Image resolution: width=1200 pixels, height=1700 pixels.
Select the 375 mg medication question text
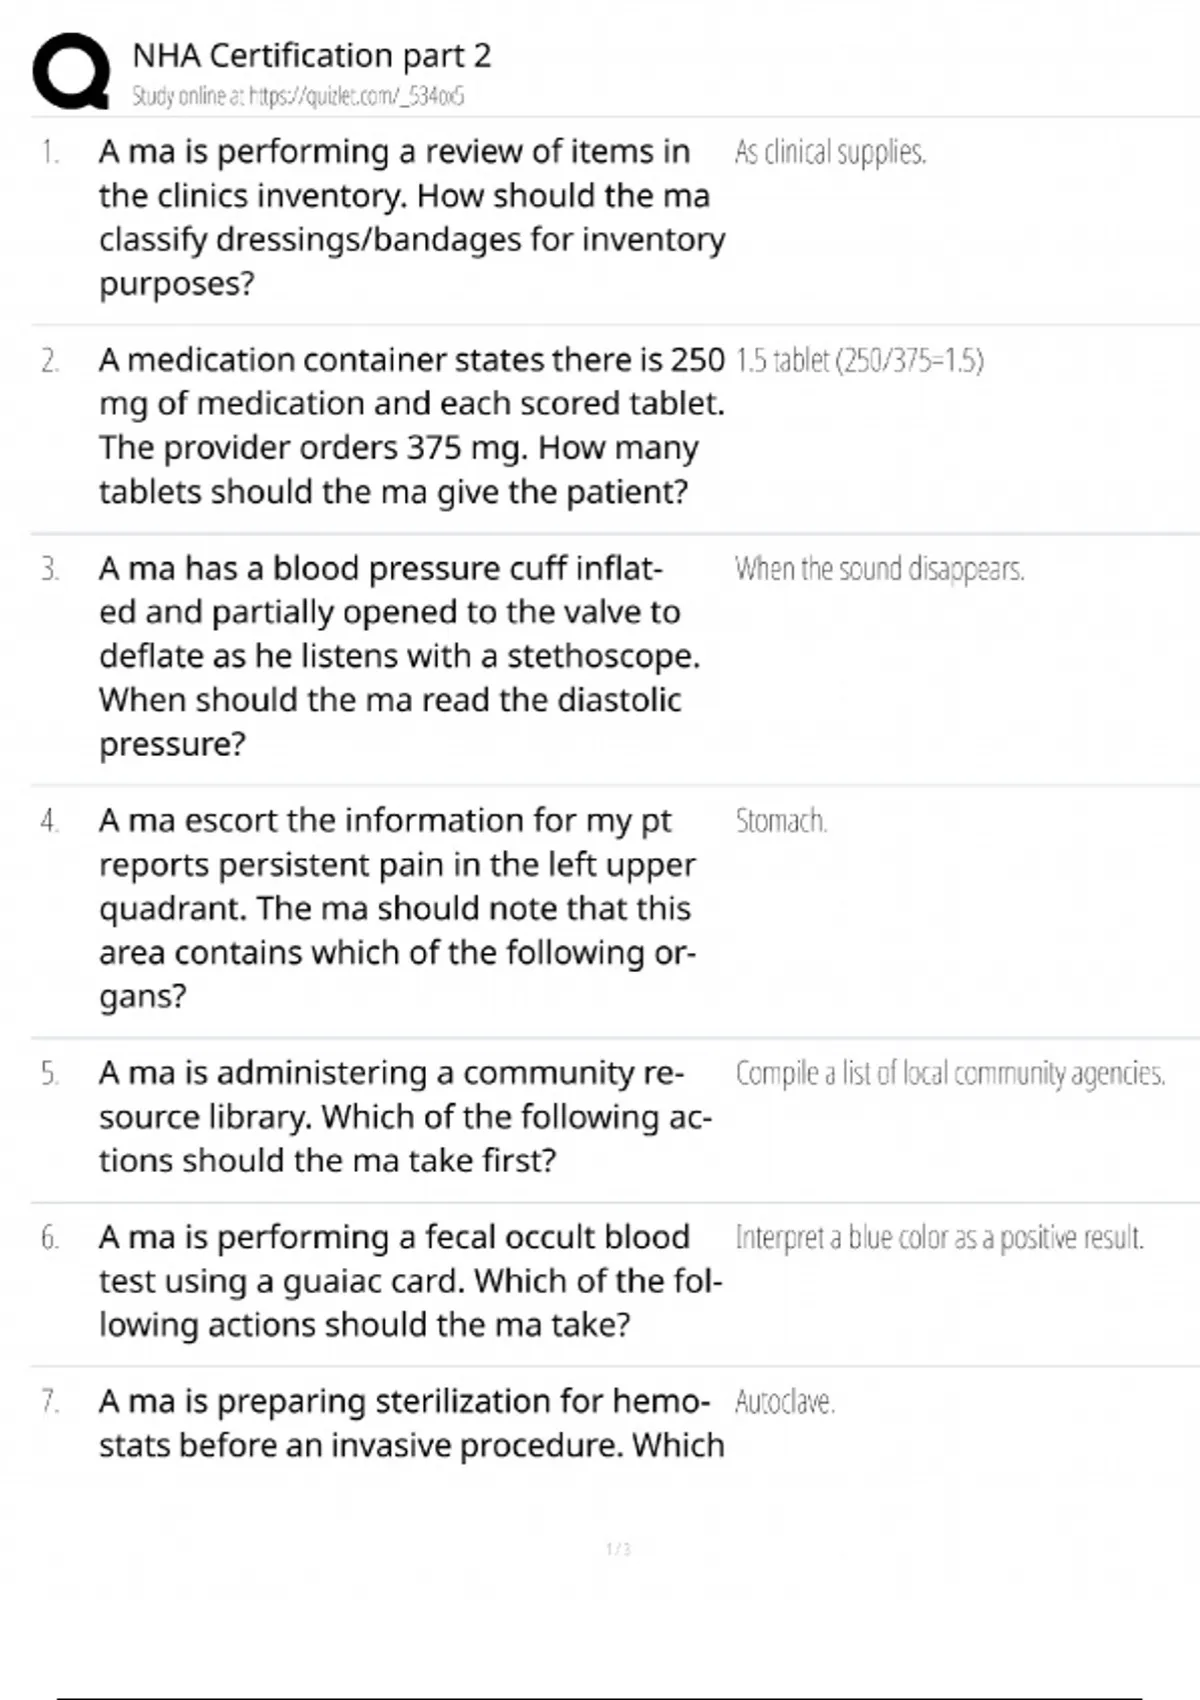(x=410, y=425)
